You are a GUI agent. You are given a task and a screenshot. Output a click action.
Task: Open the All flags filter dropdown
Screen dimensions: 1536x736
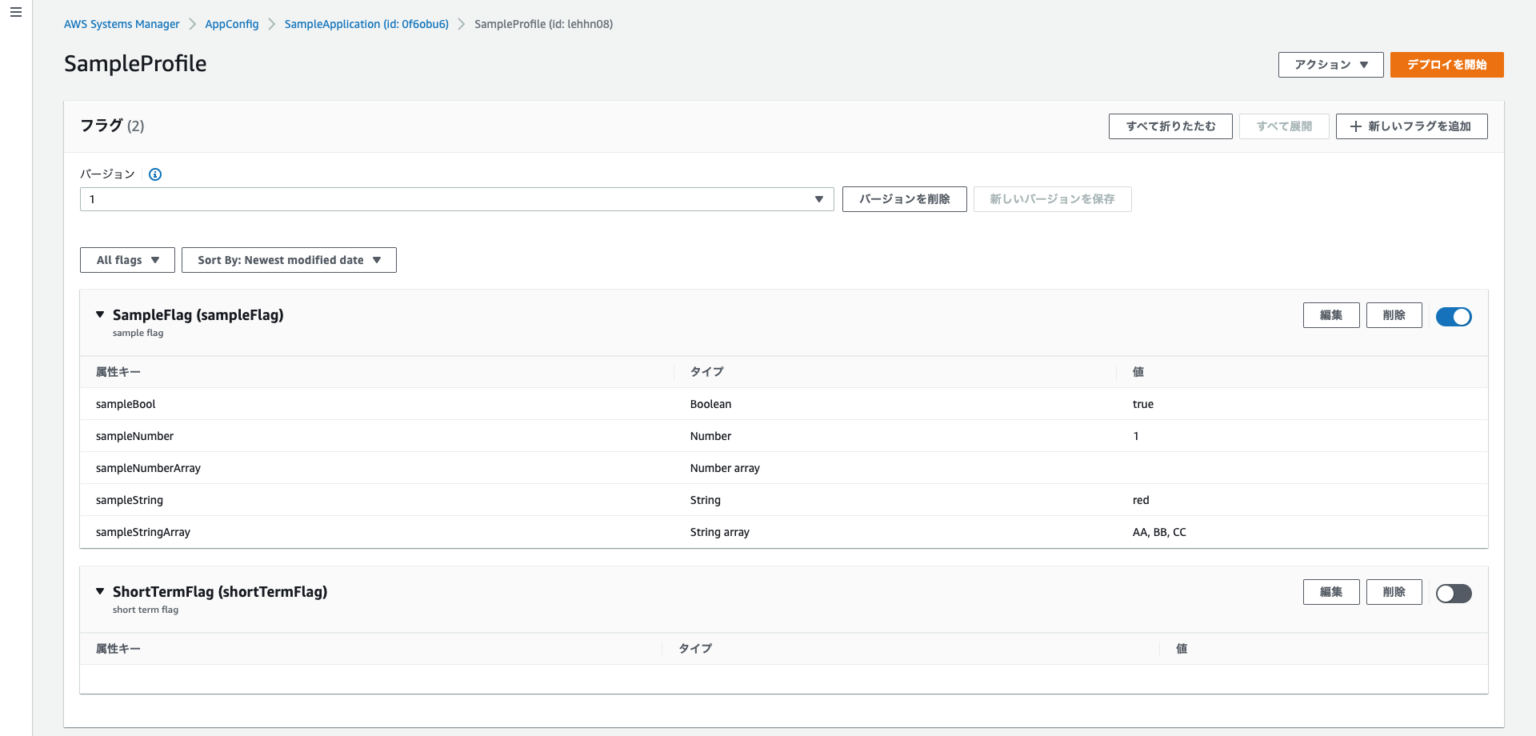point(127,260)
